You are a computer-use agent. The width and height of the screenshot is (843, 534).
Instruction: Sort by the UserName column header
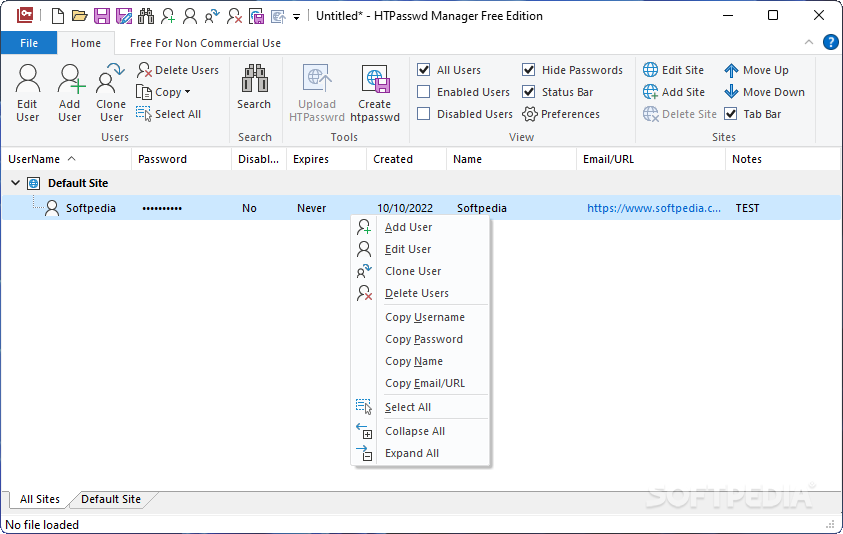tap(66, 159)
